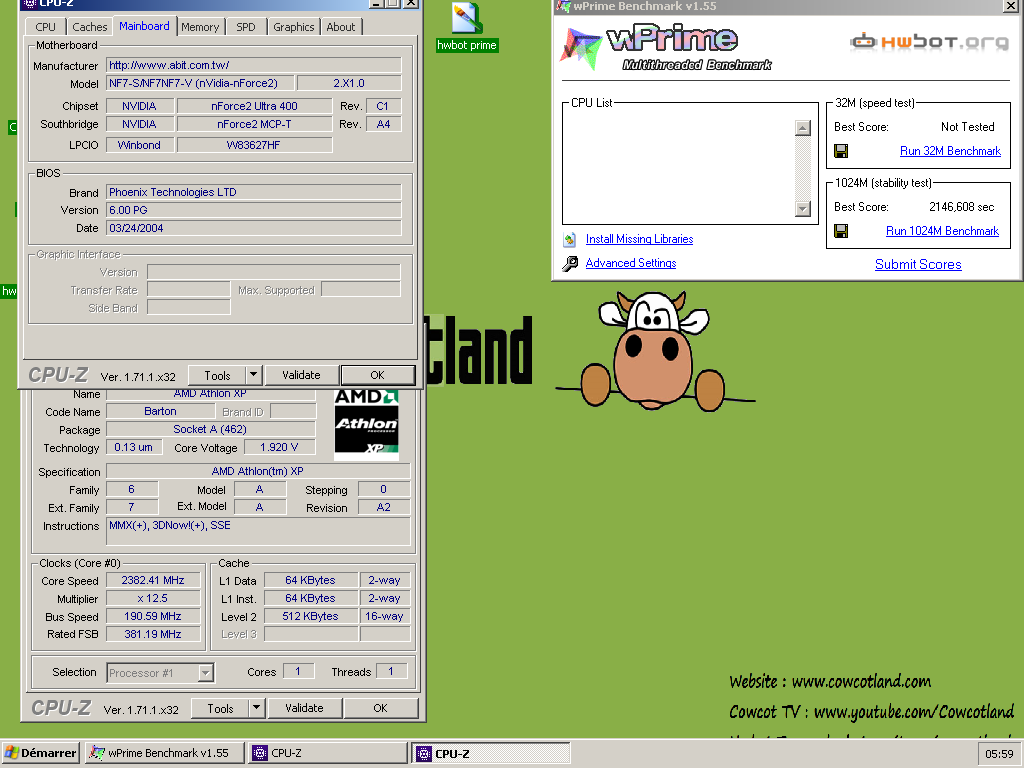Open the SPD tab
The width and height of the screenshot is (1024, 768).
pos(246,27)
